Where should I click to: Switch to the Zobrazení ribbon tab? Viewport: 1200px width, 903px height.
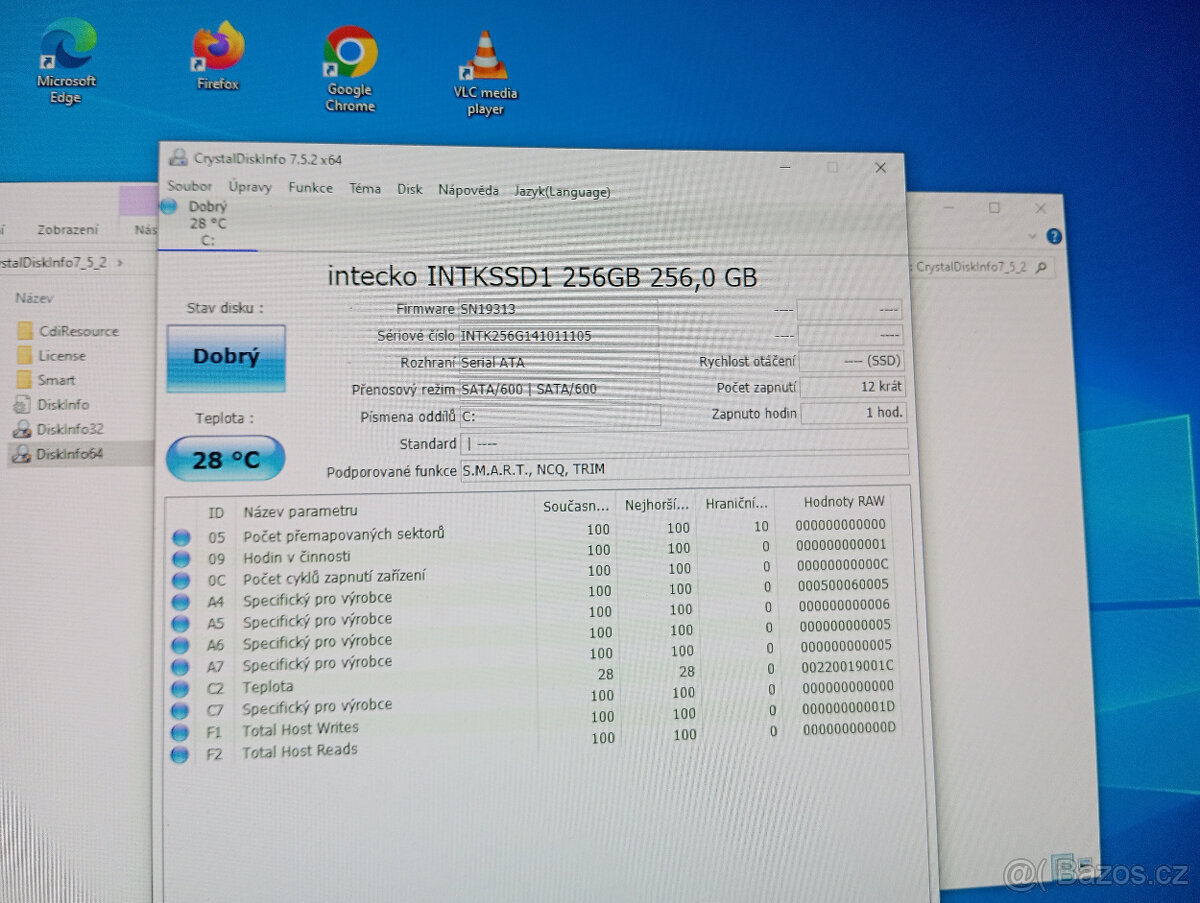pyautogui.click(x=68, y=229)
